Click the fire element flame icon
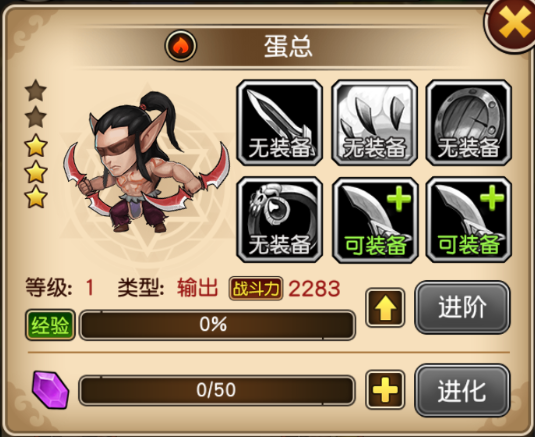This screenshot has width=535, height=437. [181, 46]
